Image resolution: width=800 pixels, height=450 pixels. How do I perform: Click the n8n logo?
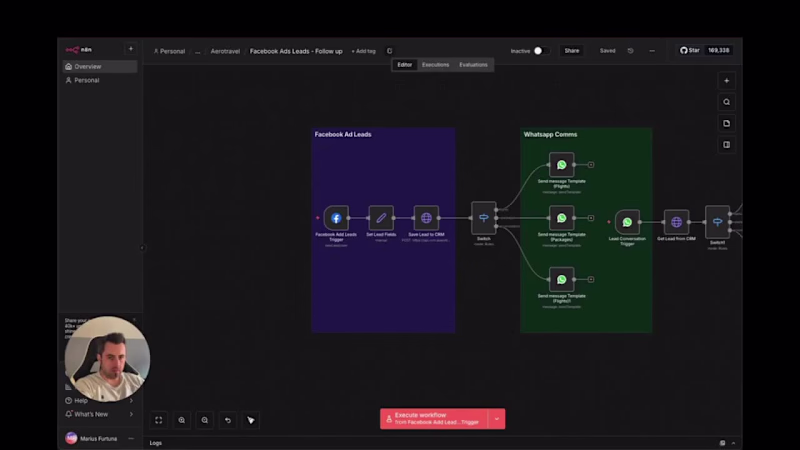click(79, 49)
